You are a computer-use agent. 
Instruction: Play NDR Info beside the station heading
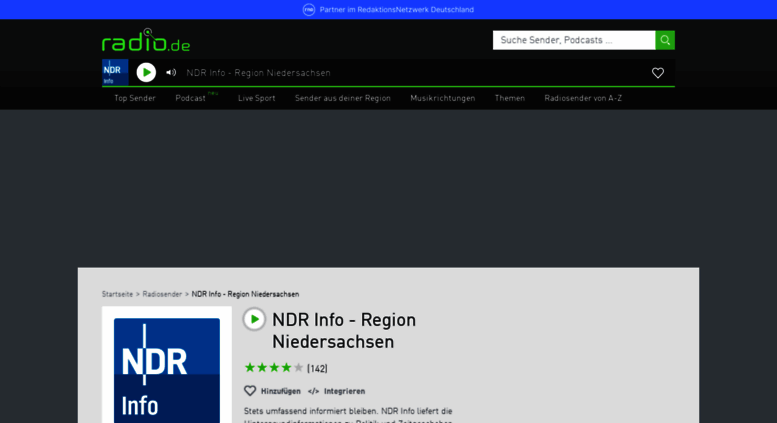254,319
